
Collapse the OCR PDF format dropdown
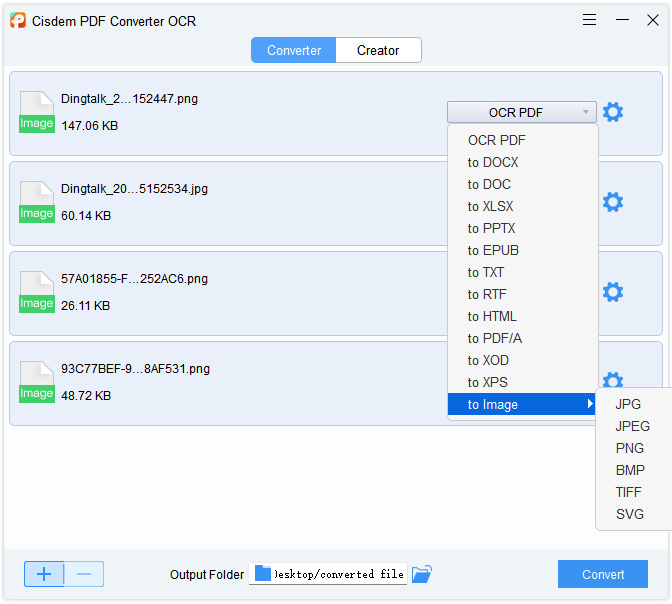coord(522,112)
